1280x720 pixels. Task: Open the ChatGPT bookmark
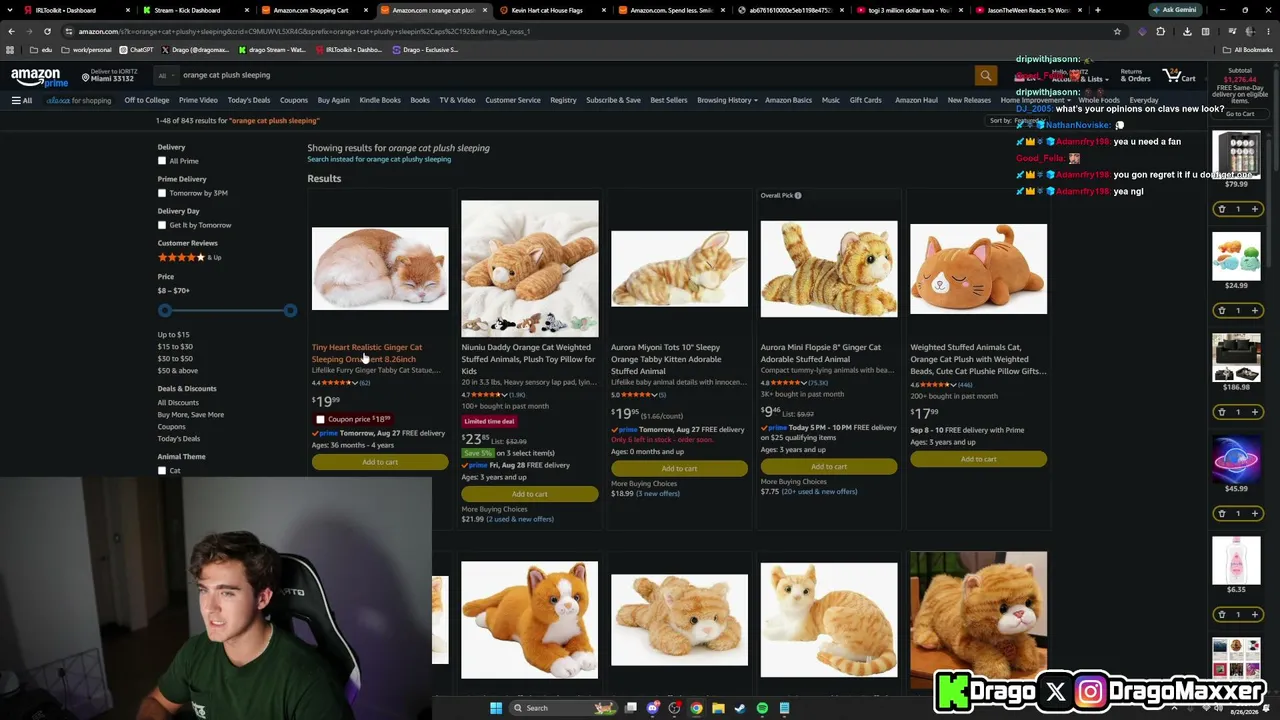(137, 49)
